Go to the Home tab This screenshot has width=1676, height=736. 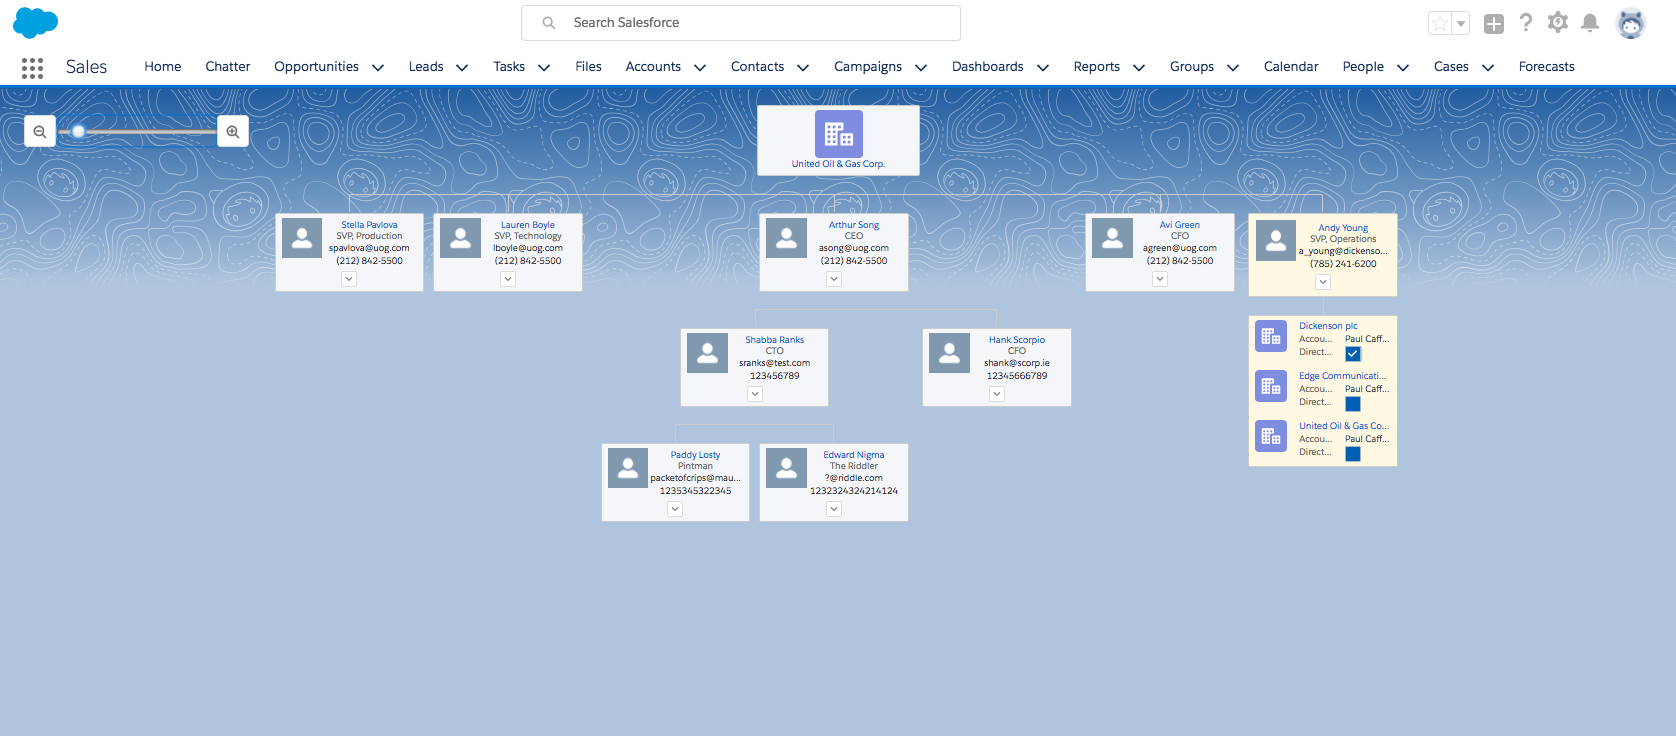pyautogui.click(x=162, y=66)
